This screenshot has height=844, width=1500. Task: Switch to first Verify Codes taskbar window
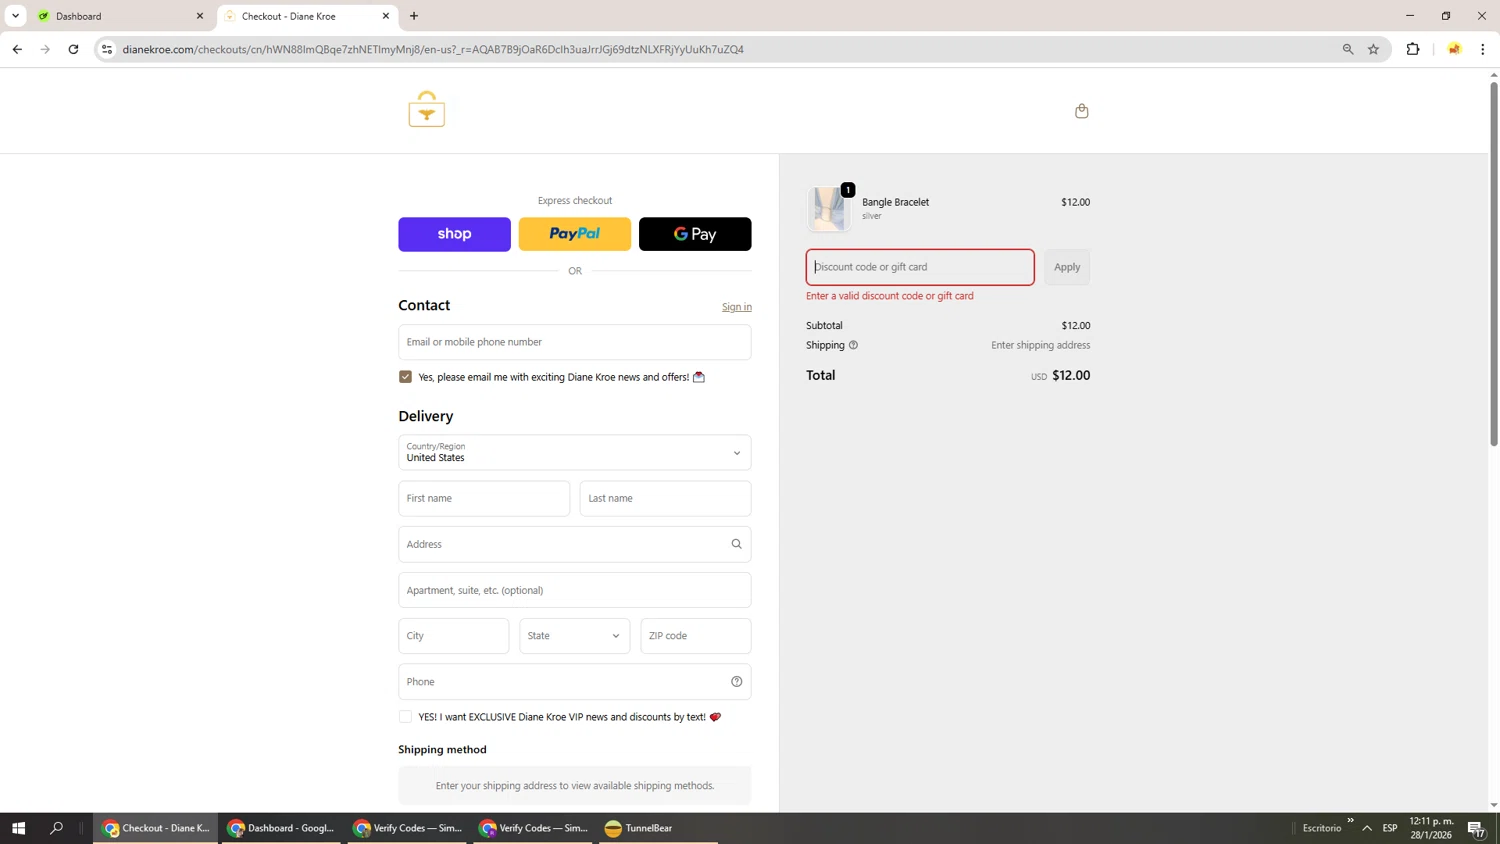[407, 828]
